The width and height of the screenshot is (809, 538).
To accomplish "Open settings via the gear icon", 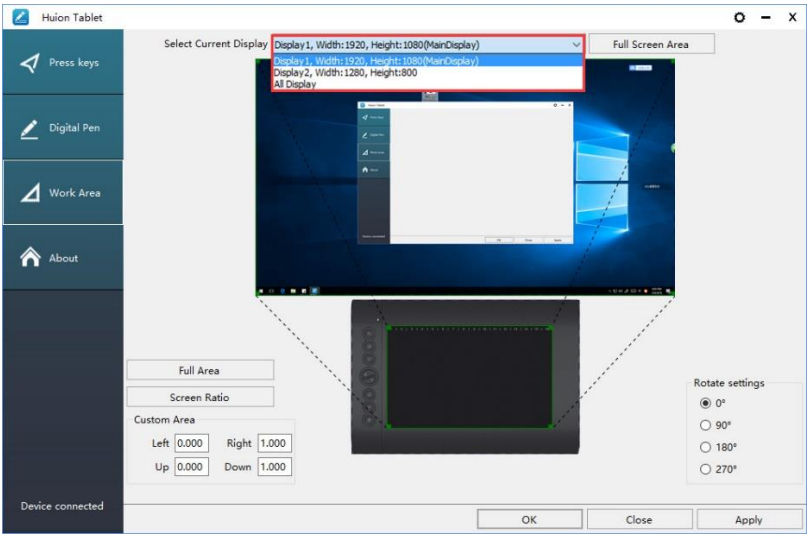I will pos(739,18).
